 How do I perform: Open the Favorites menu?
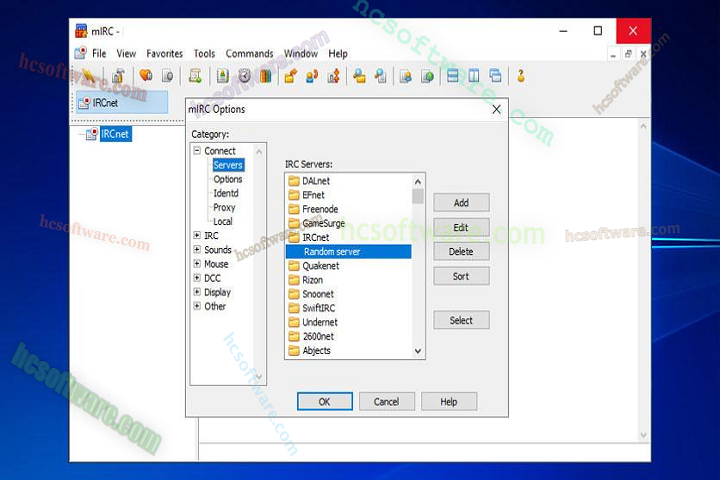[164, 54]
